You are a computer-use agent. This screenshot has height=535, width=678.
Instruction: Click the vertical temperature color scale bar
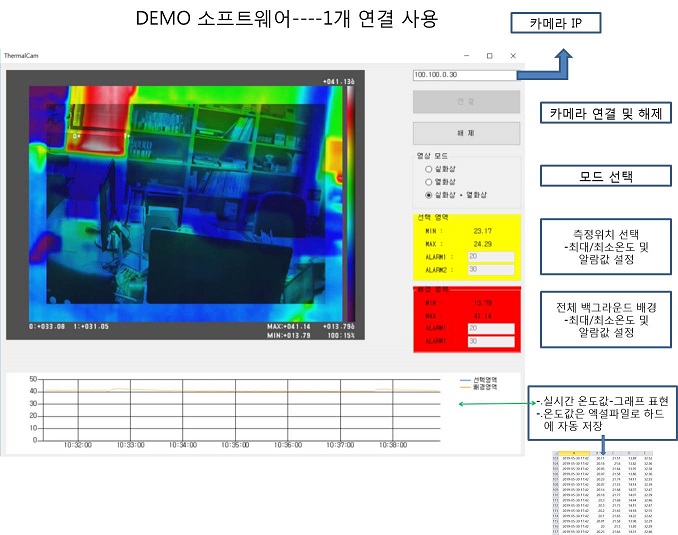pyautogui.click(x=350, y=203)
